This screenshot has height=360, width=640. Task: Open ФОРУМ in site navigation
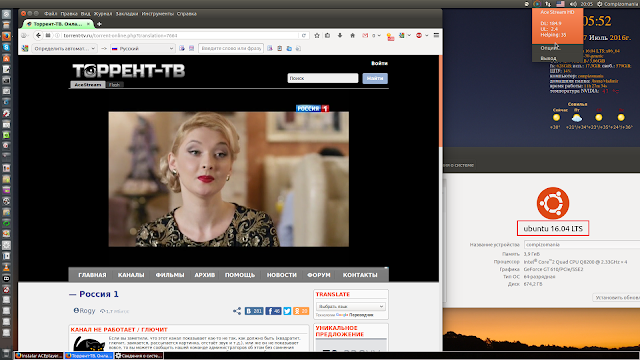(319, 275)
